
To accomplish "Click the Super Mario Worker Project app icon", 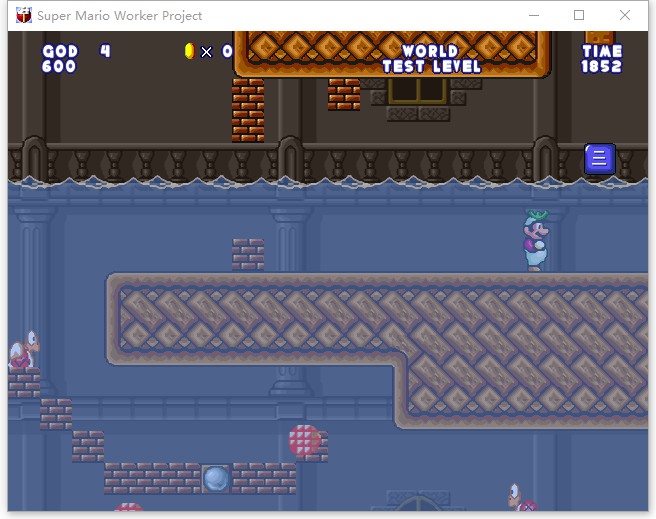I will [24, 15].
